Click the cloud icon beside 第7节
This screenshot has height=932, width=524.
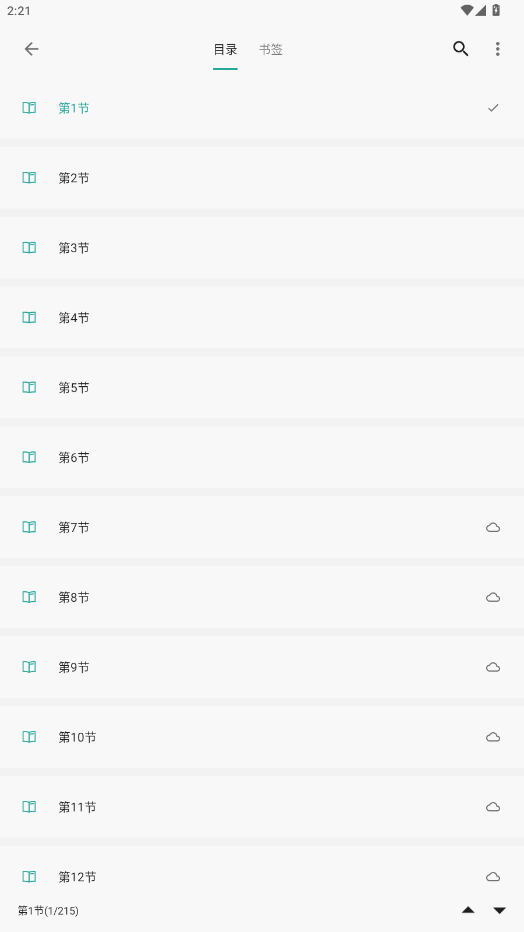[493, 527]
